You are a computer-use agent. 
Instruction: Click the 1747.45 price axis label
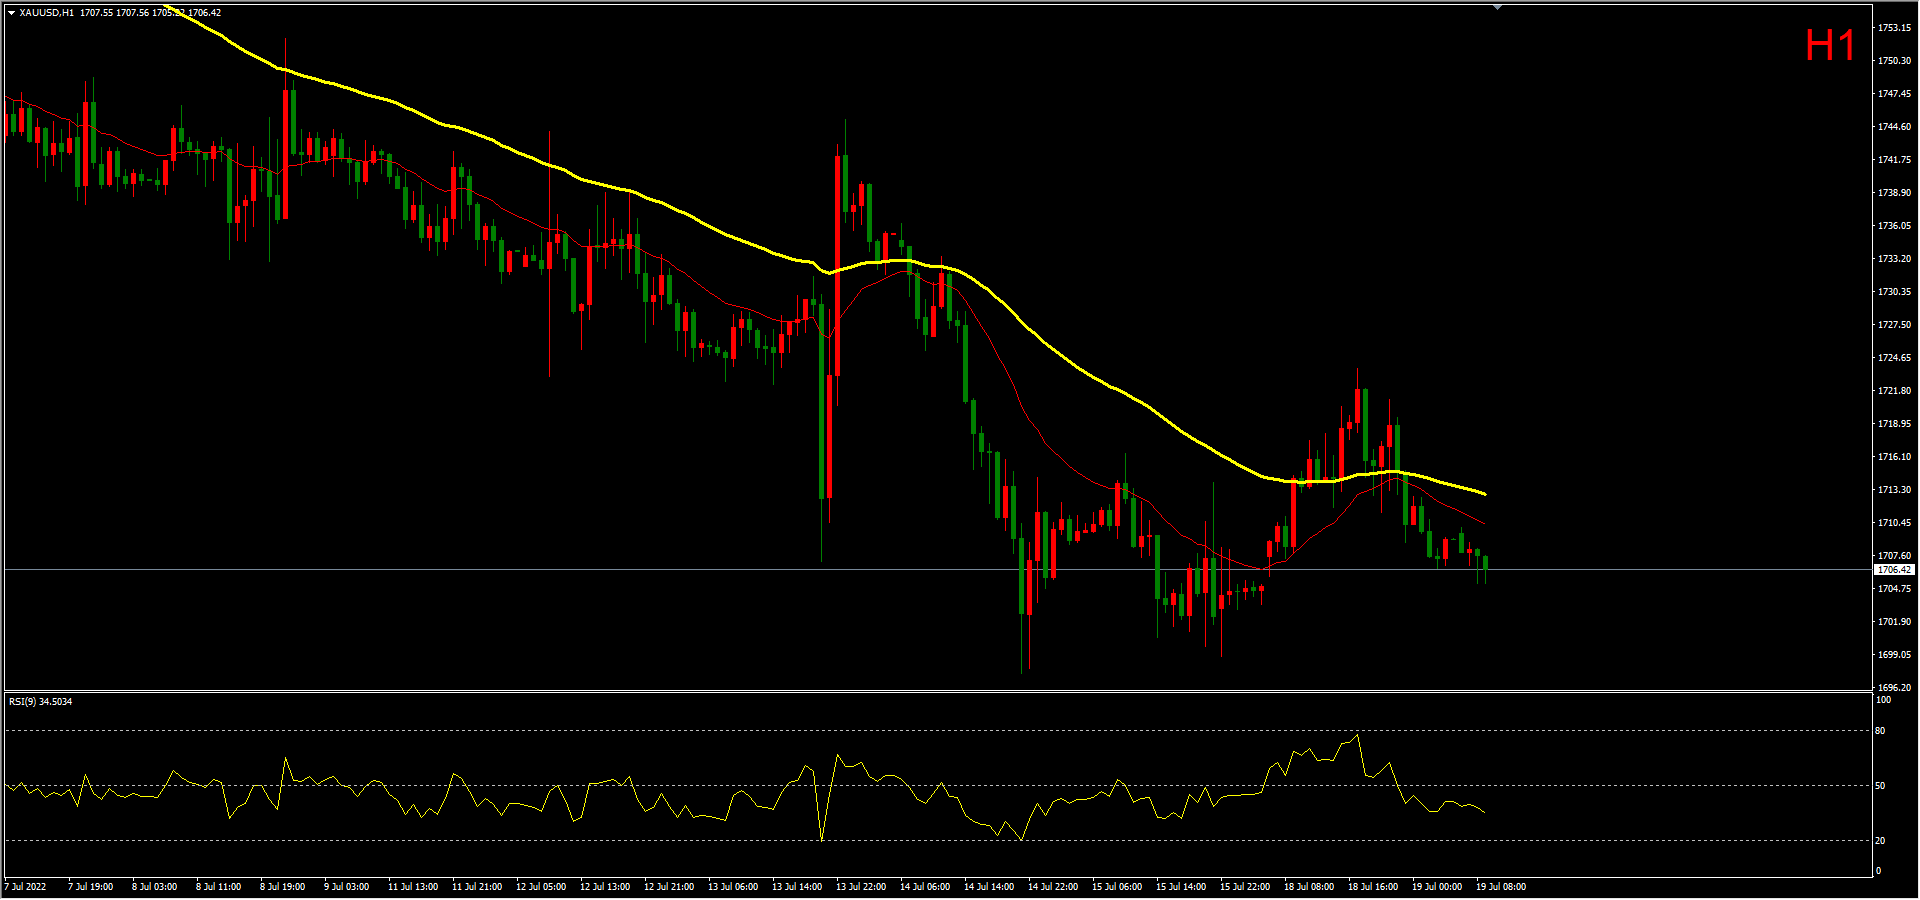[1894, 94]
